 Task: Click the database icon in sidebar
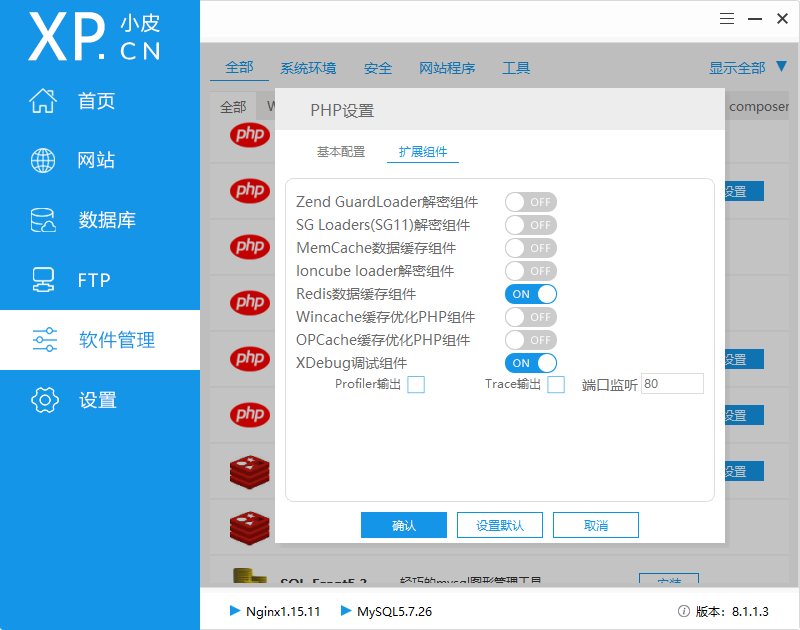click(x=43, y=220)
